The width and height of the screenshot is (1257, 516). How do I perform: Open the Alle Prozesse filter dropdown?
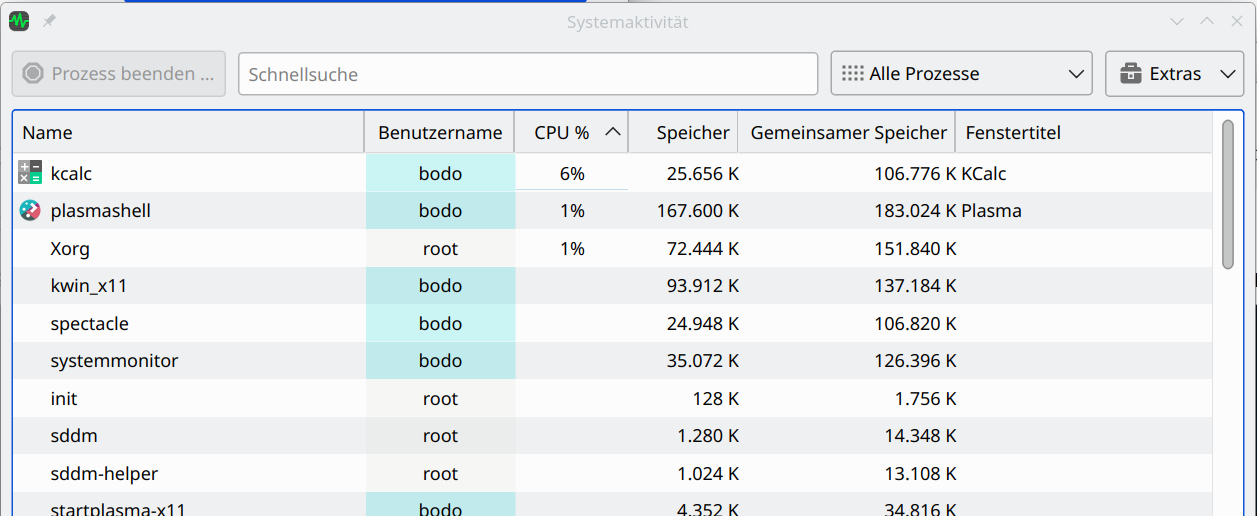961,74
